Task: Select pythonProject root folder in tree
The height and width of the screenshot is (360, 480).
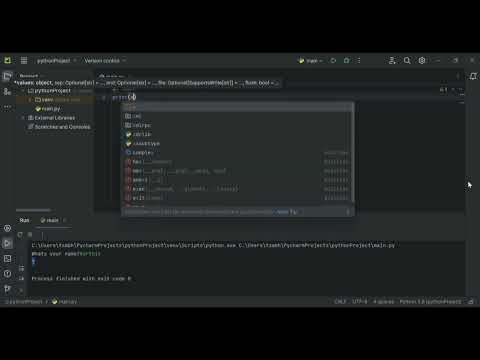Action: (x=49, y=91)
